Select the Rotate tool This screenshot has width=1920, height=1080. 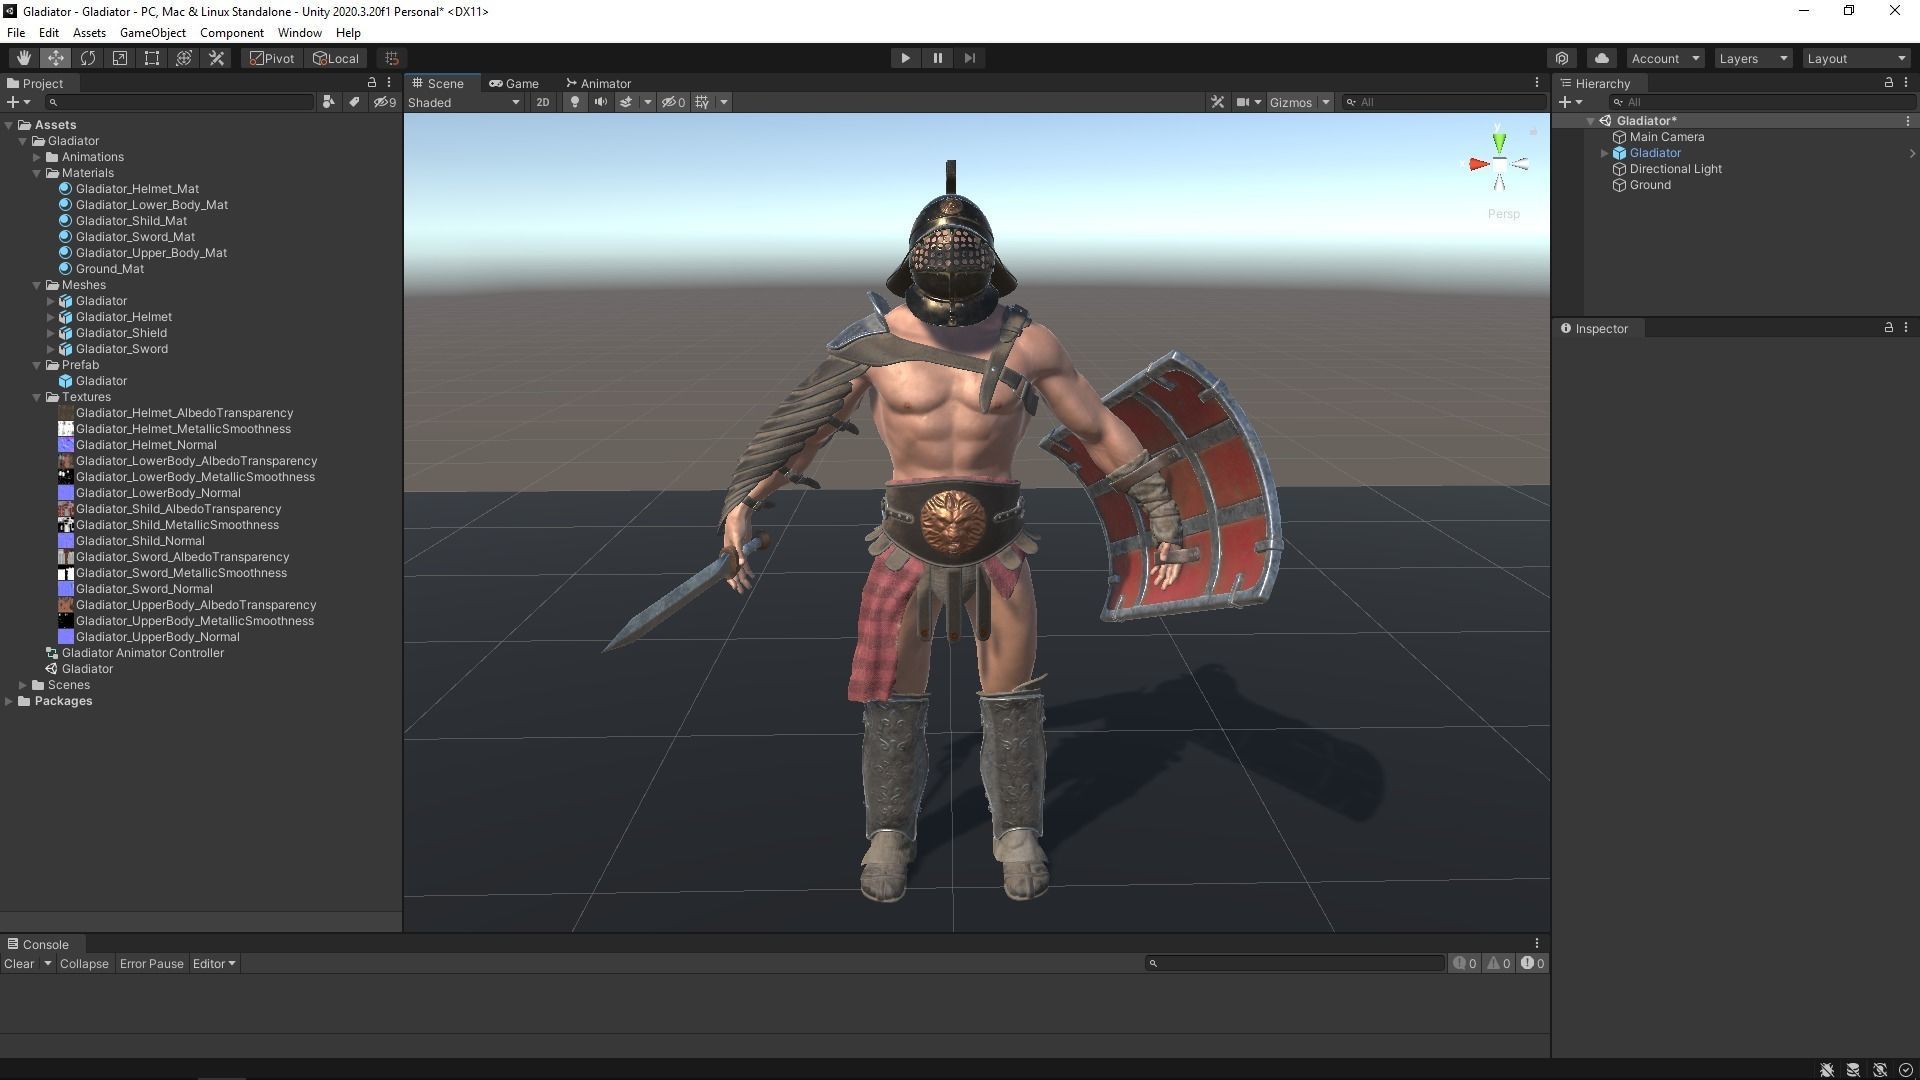click(88, 58)
